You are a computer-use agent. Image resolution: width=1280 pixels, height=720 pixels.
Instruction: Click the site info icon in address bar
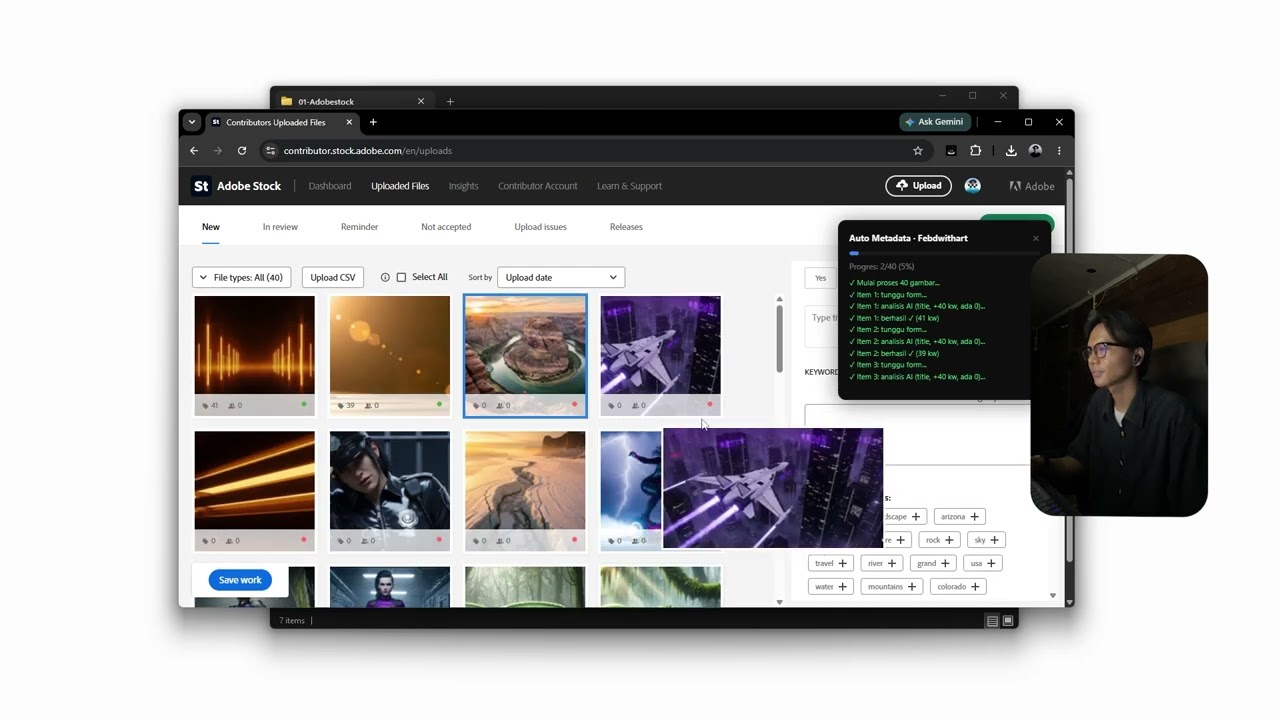270,151
